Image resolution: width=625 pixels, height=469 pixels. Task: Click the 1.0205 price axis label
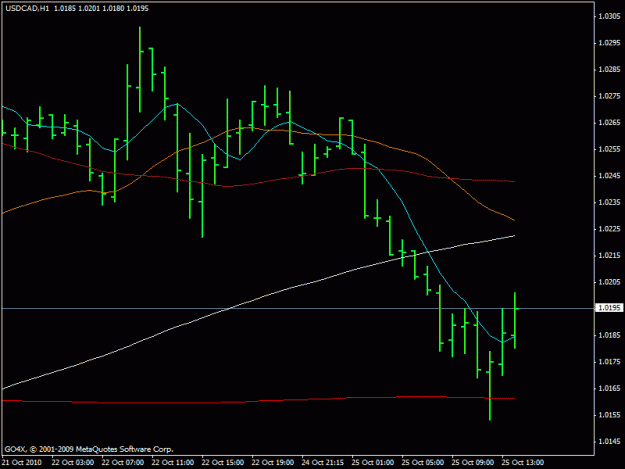coord(610,282)
